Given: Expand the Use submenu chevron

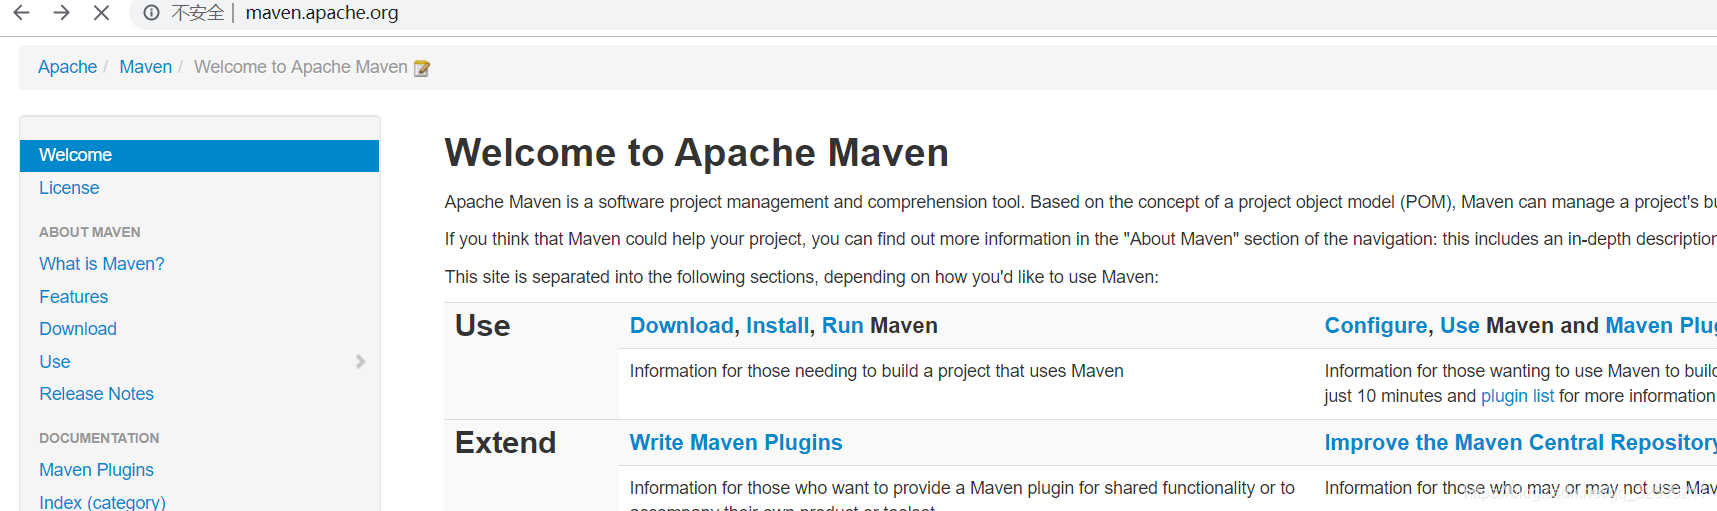Looking at the screenshot, I should click(x=361, y=362).
